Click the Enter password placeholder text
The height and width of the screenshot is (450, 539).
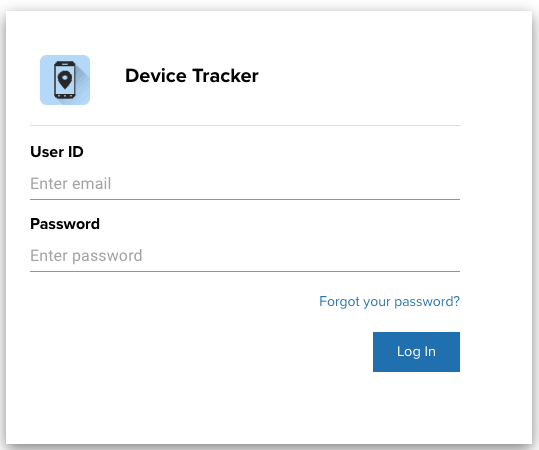tap(86, 256)
